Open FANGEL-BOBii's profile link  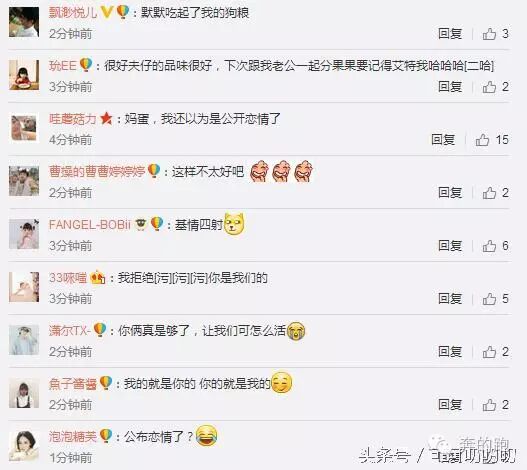point(90,225)
